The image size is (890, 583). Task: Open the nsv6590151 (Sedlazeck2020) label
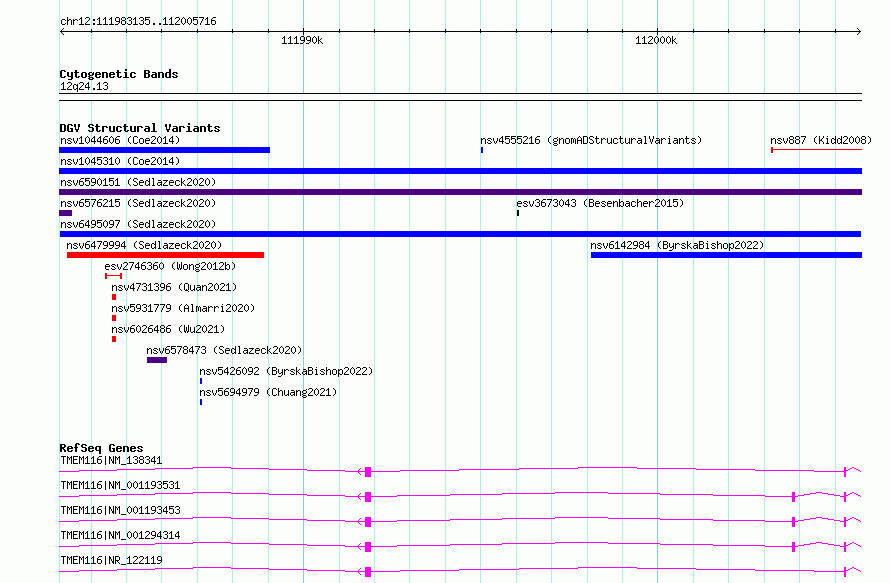pyautogui.click(x=138, y=182)
